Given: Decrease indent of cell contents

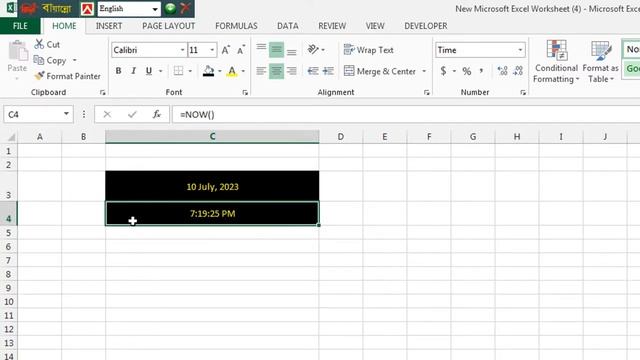Looking at the screenshot, I should pyautogui.click(x=313, y=71).
